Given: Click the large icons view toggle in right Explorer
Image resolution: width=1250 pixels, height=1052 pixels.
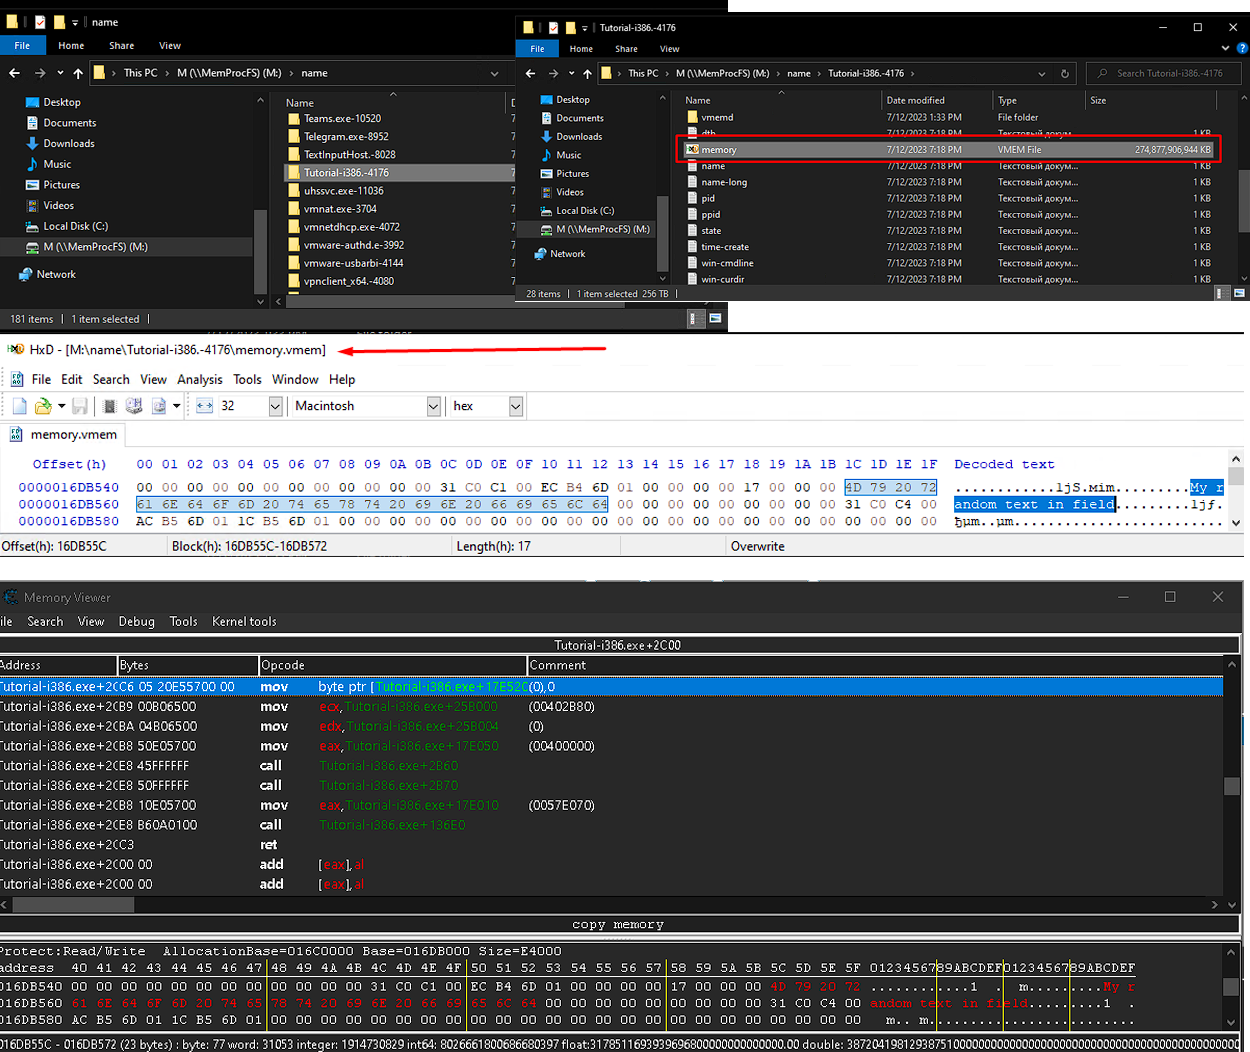Looking at the screenshot, I should (1239, 293).
